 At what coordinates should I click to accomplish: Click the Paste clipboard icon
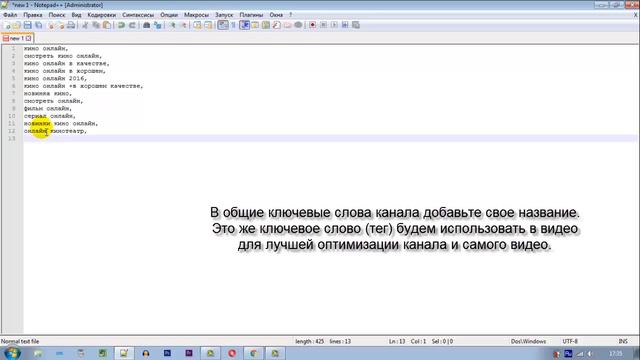(107, 25)
